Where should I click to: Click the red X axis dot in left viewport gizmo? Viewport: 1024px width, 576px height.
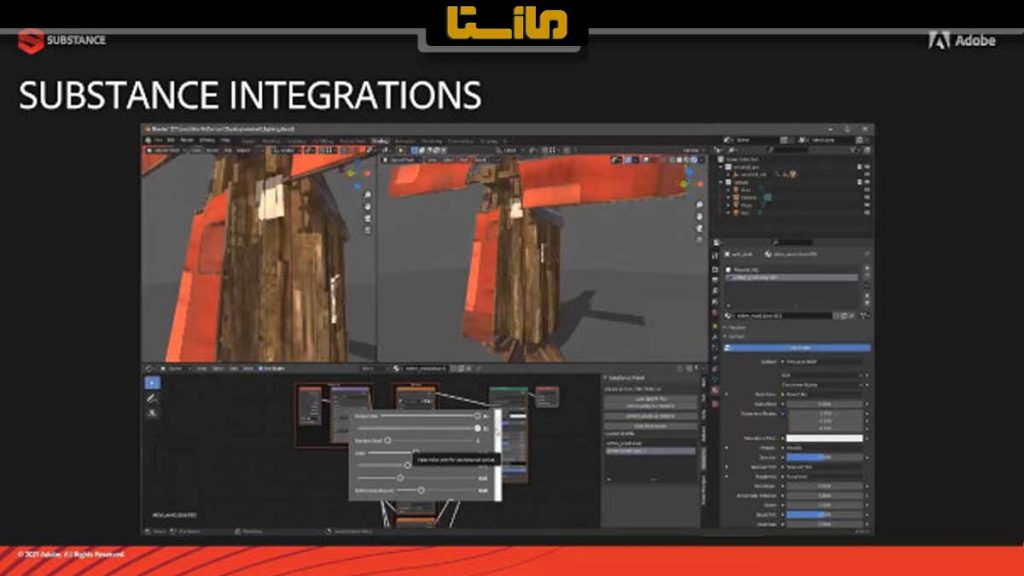tap(368, 174)
